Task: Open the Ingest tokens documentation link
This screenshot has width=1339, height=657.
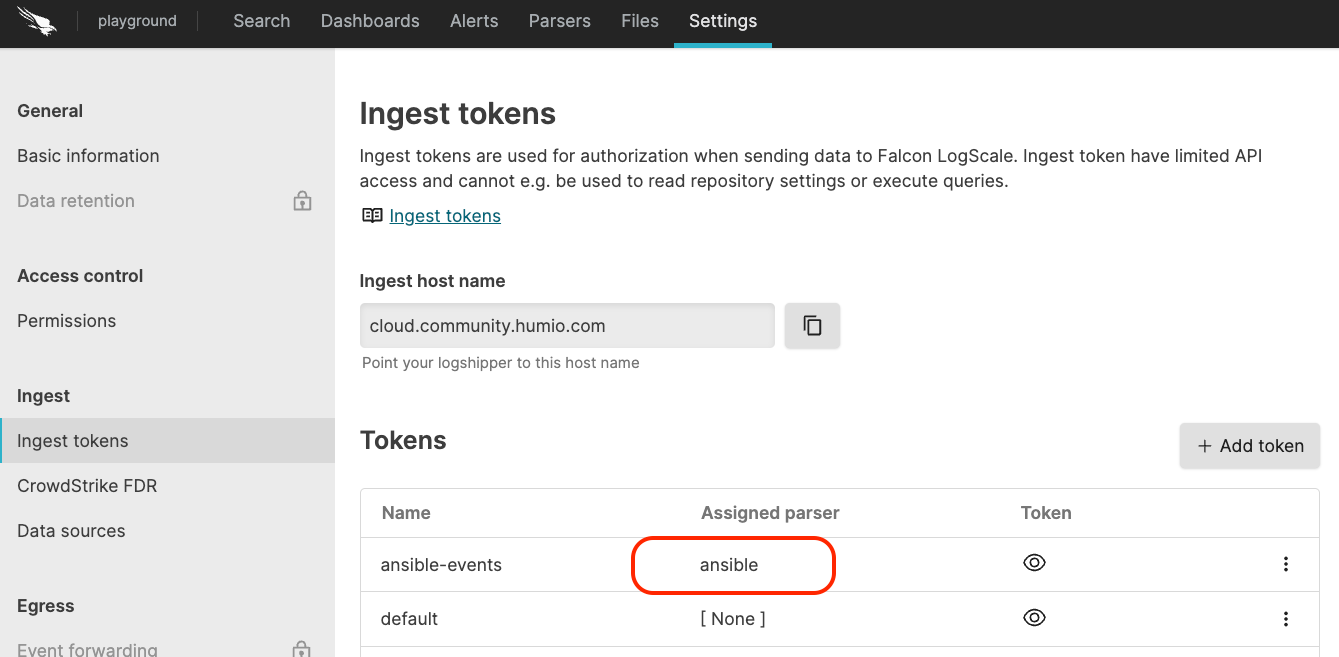Action: (x=445, y=216)
